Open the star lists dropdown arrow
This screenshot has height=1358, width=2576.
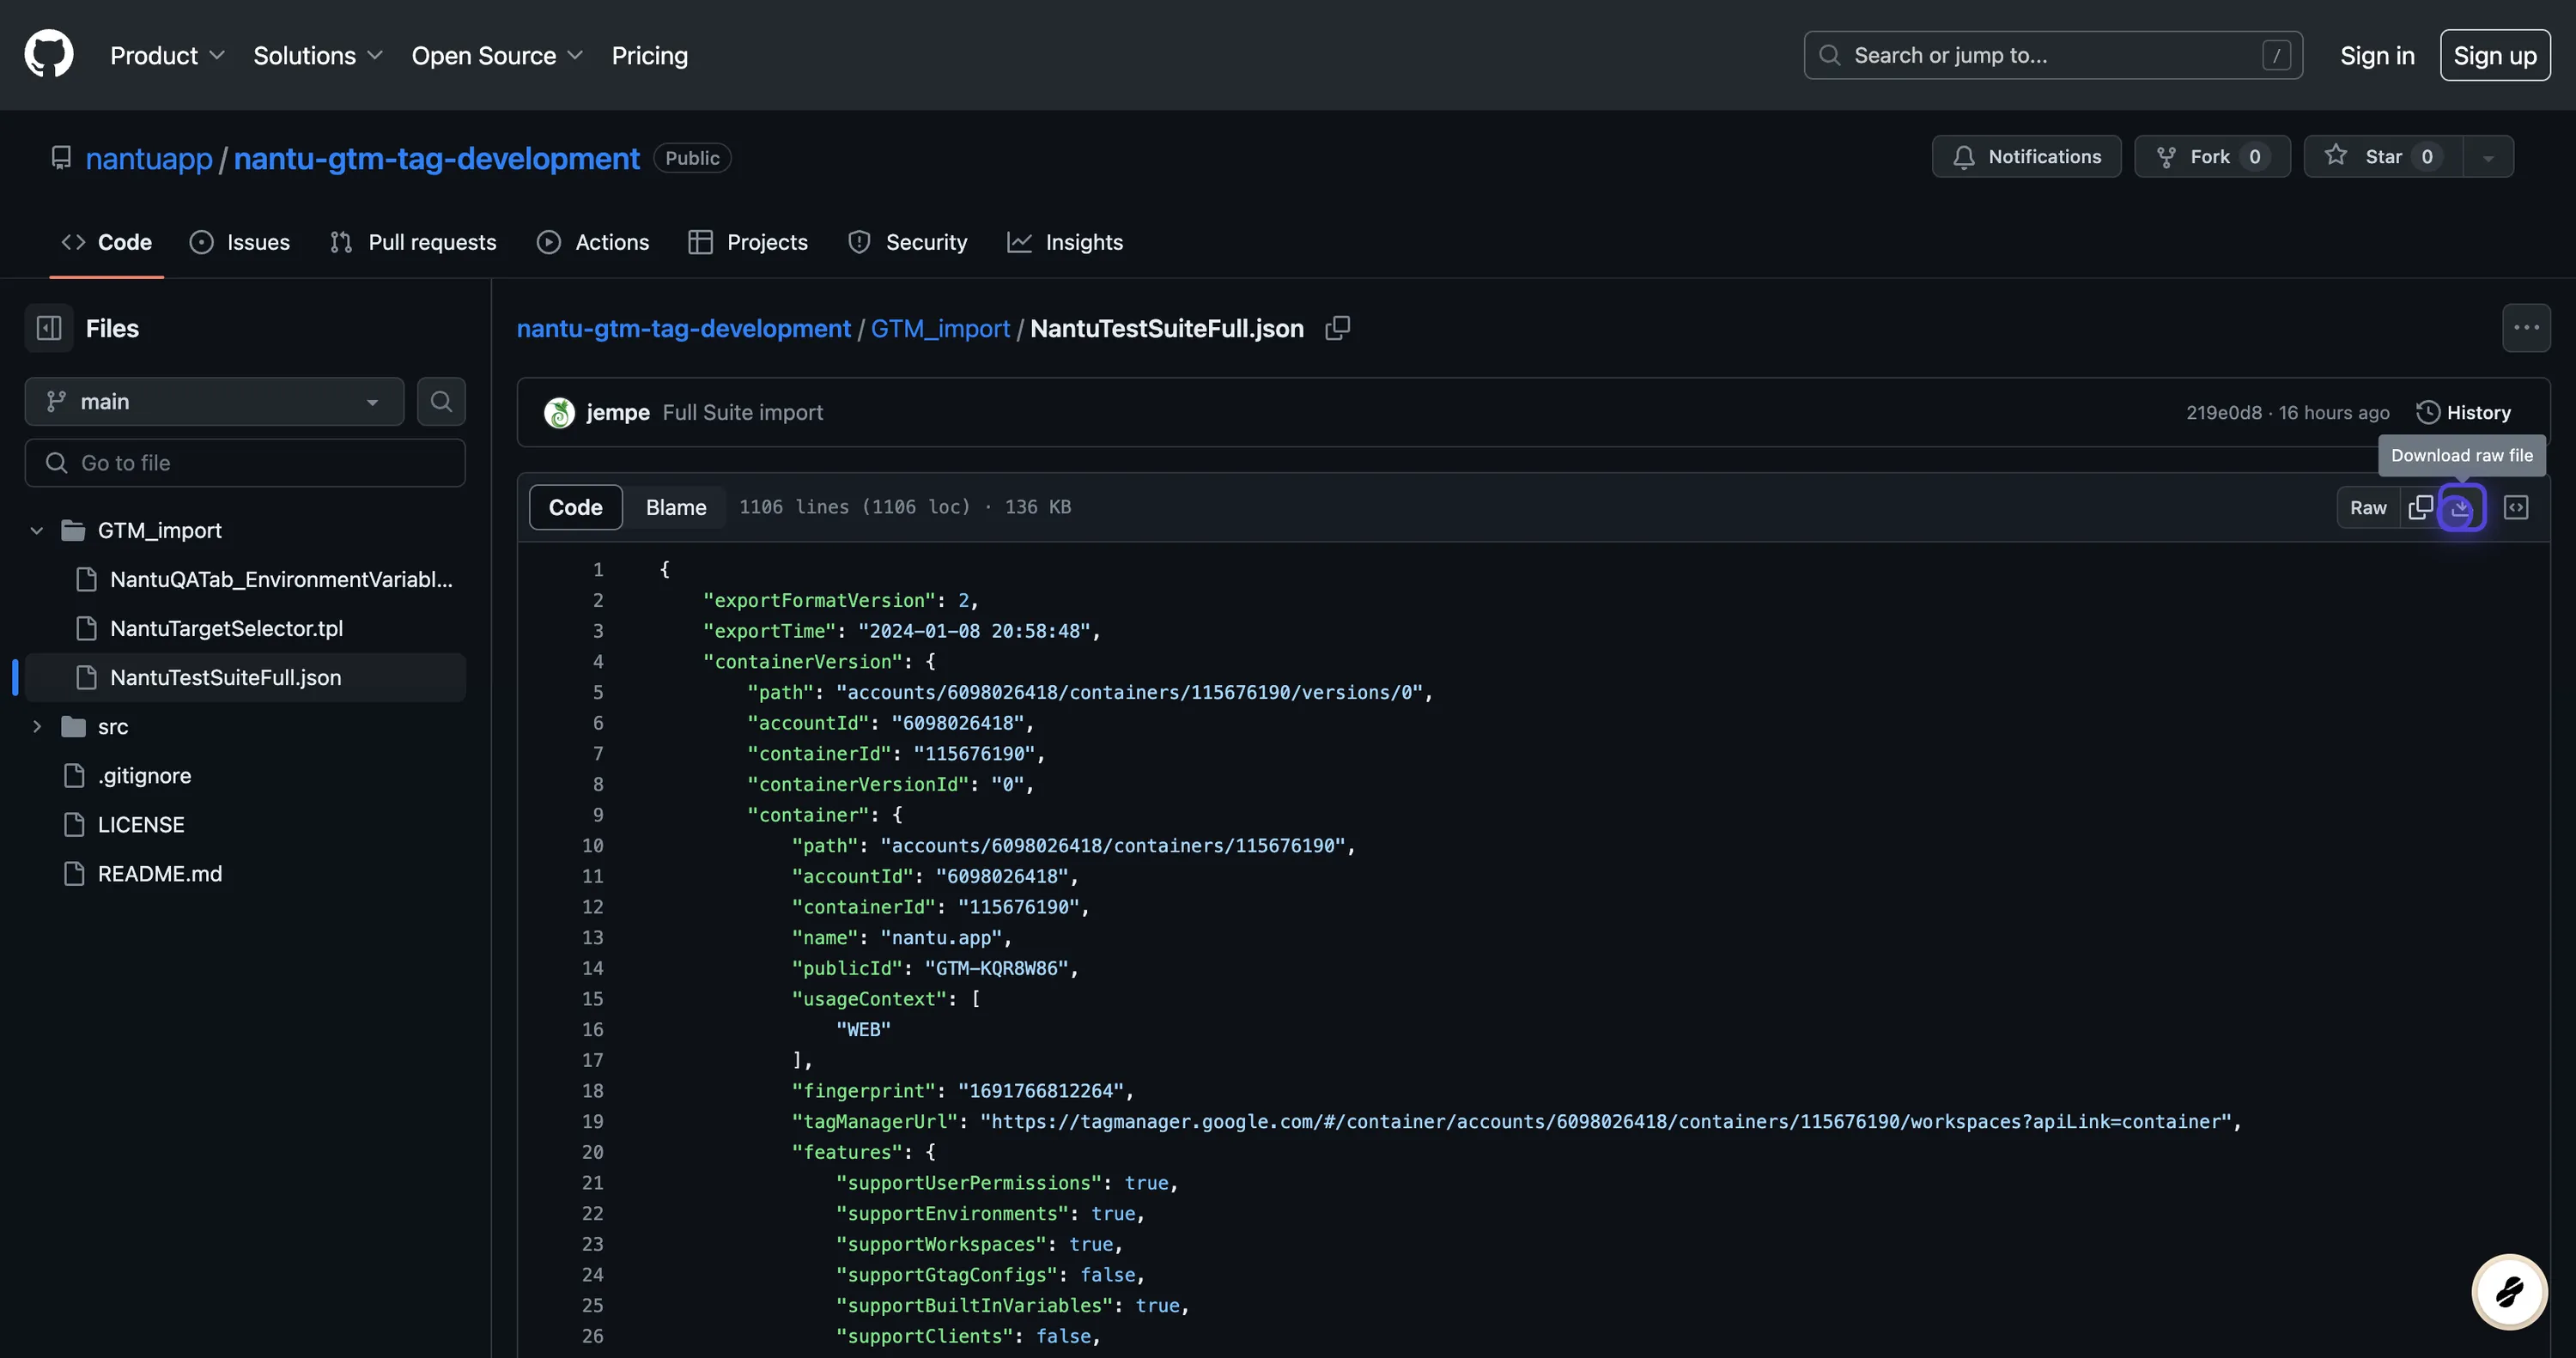(2488, 157)
